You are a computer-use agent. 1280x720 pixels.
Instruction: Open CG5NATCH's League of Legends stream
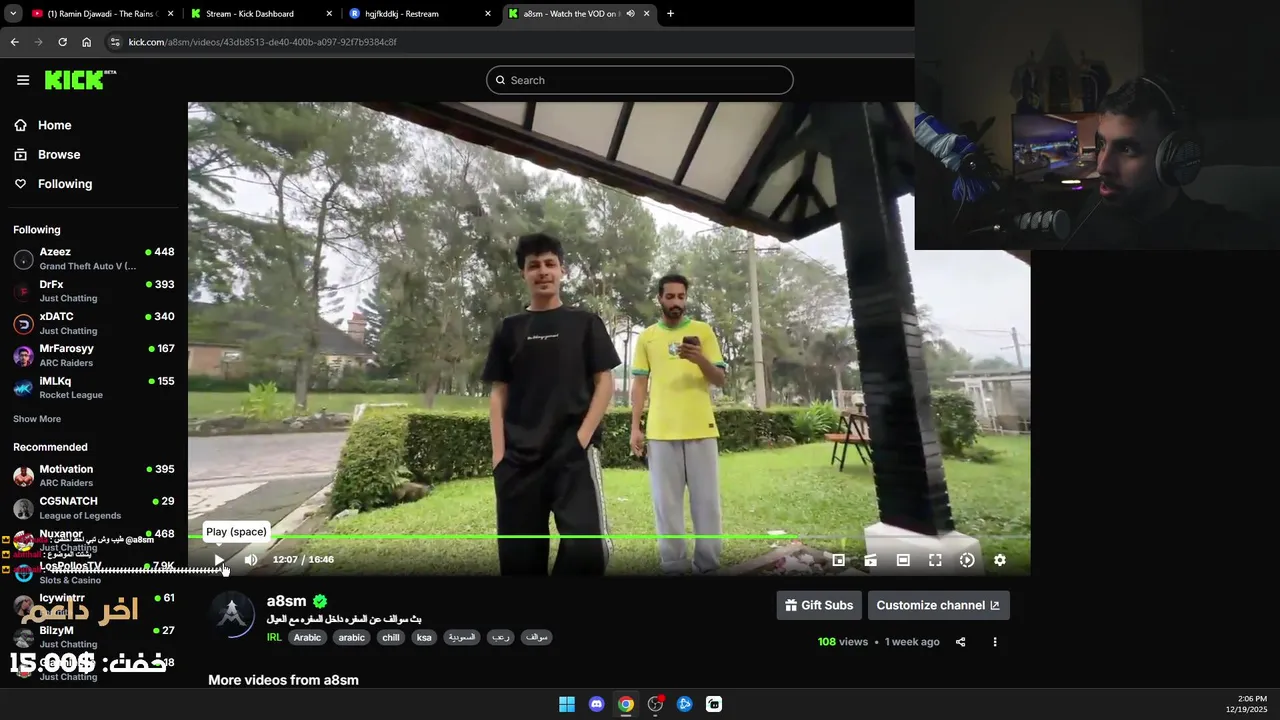point(94,508)
